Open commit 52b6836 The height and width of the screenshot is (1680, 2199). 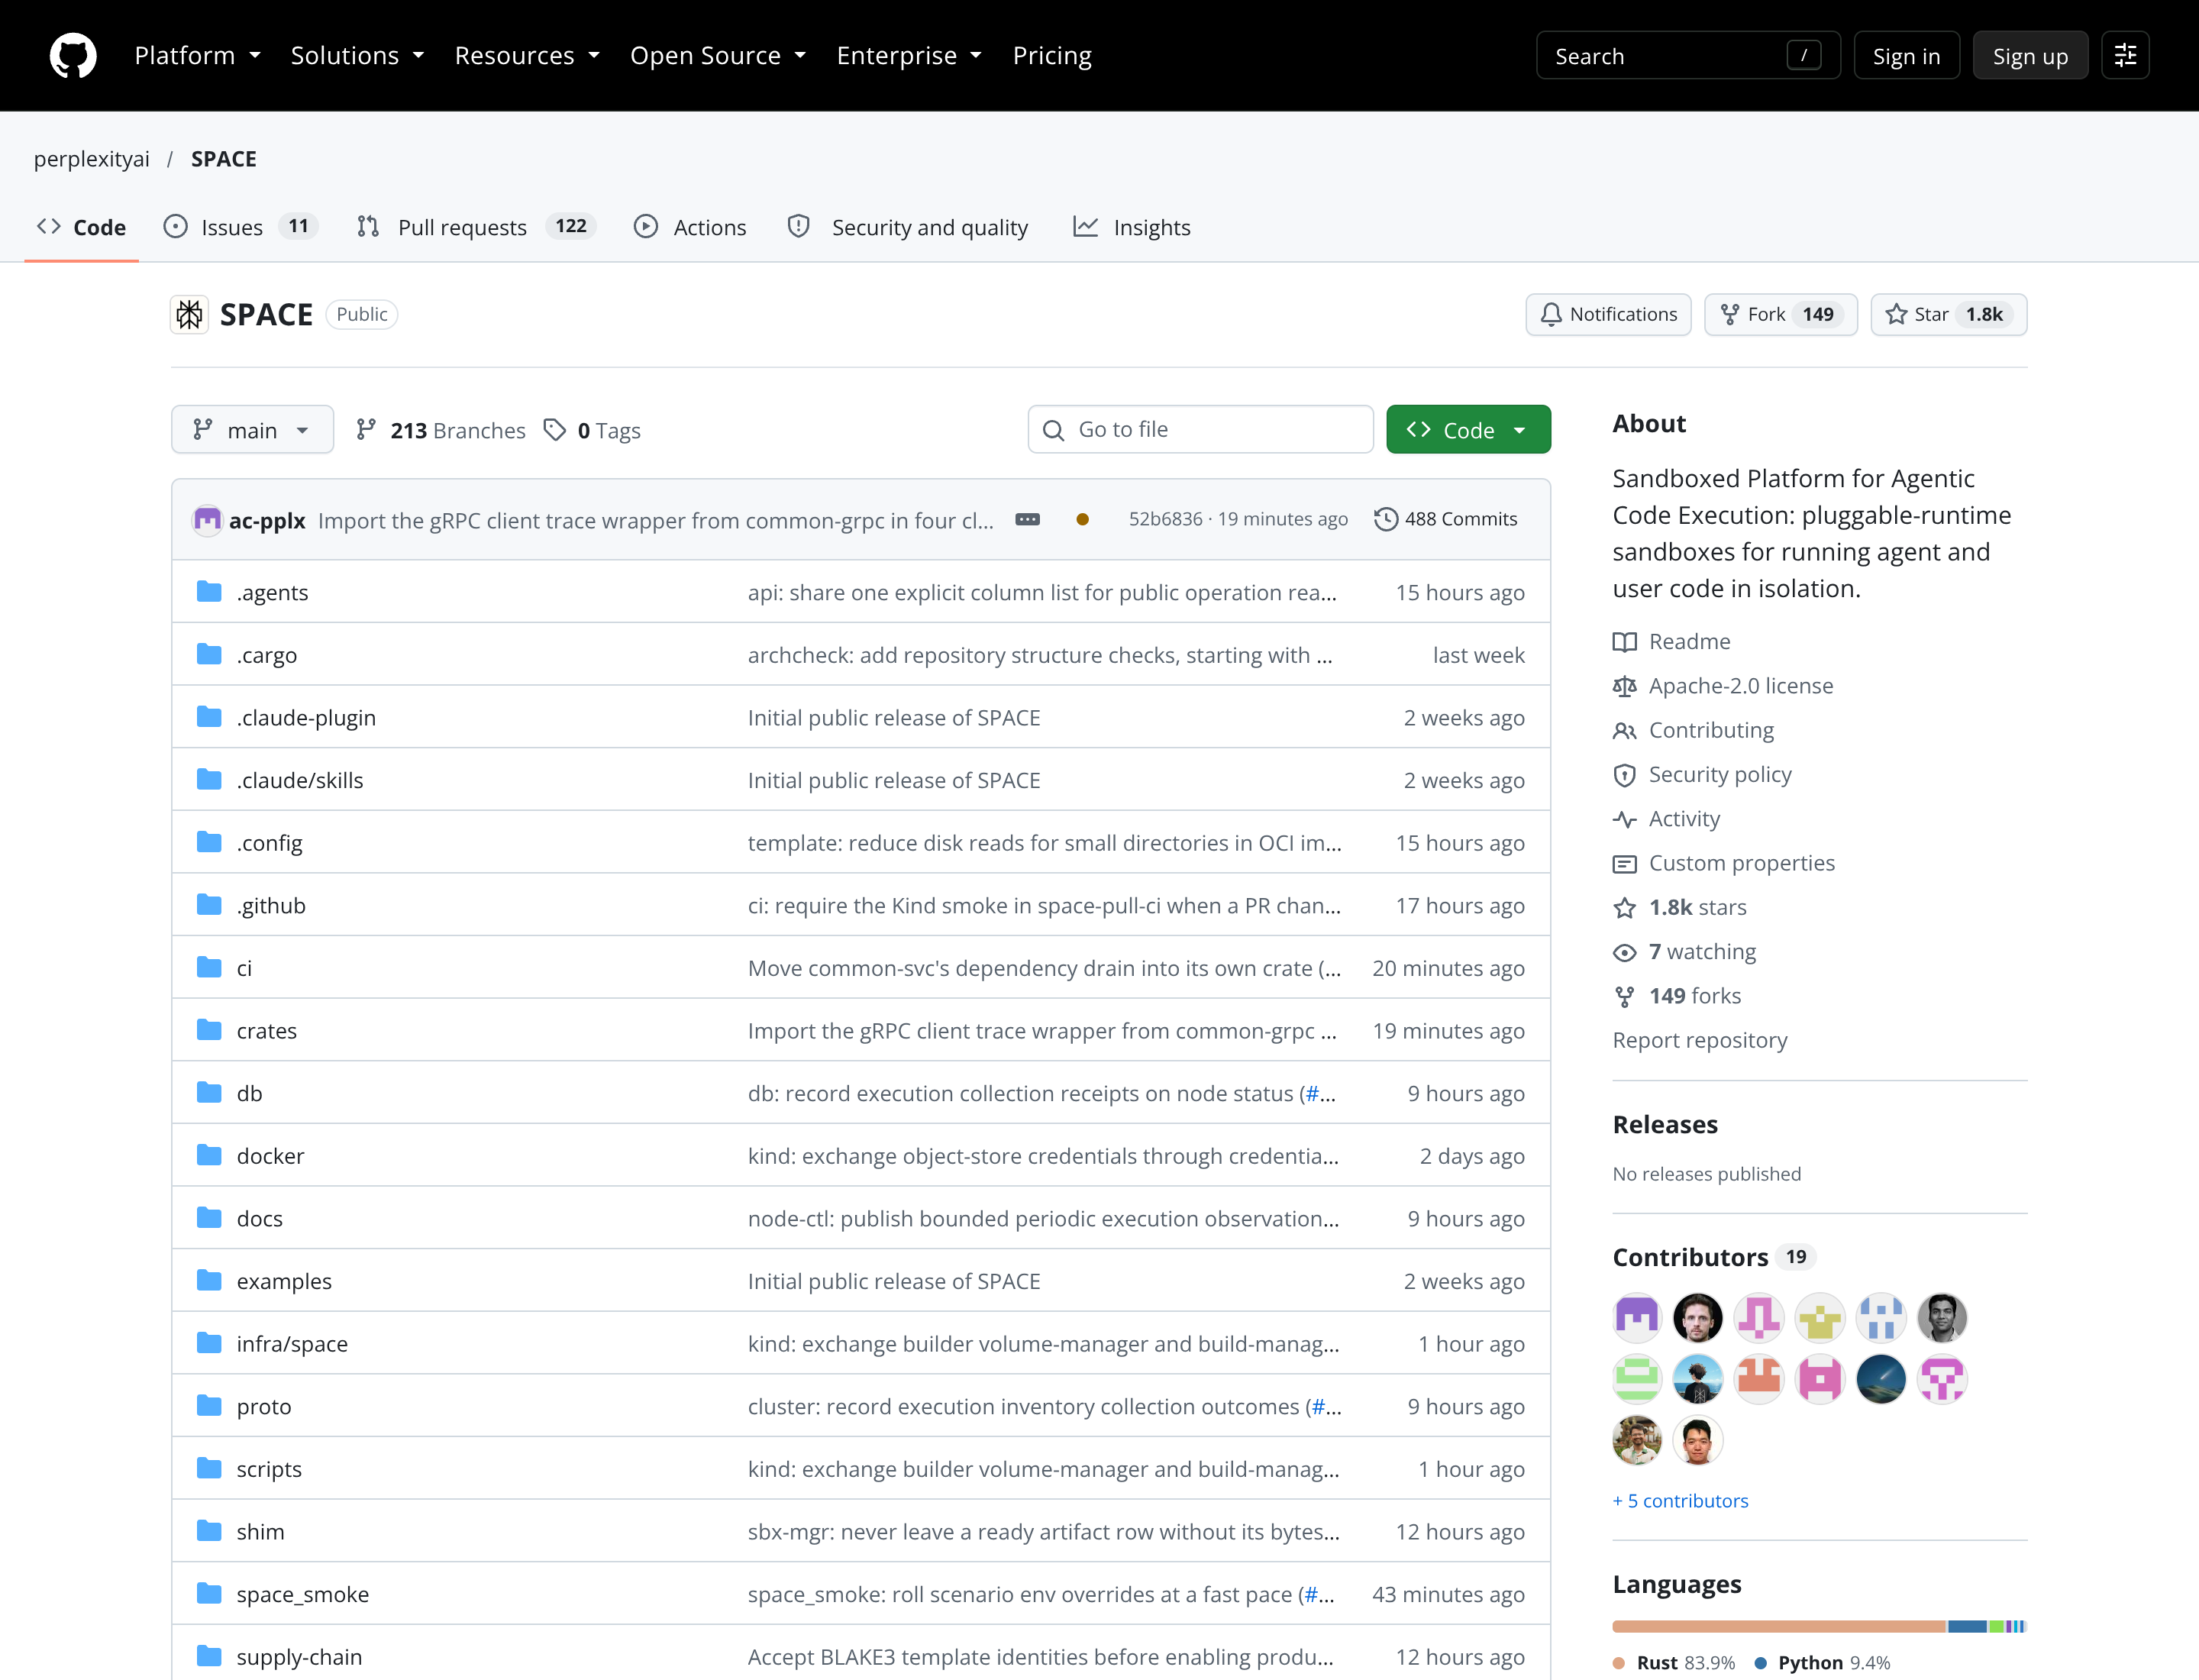[1165, 519]
